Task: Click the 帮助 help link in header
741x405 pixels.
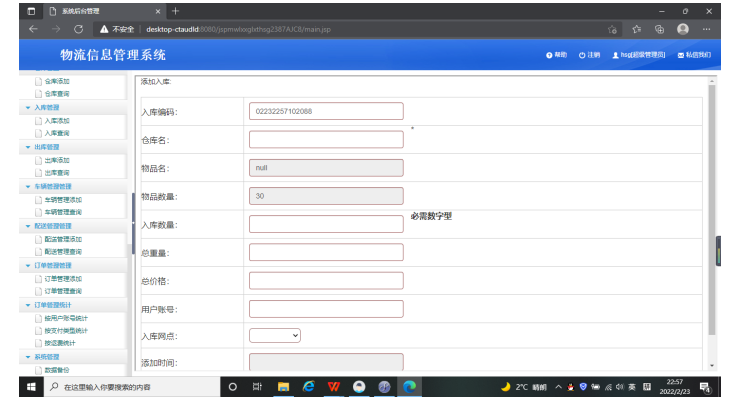Action: (556, 55)
